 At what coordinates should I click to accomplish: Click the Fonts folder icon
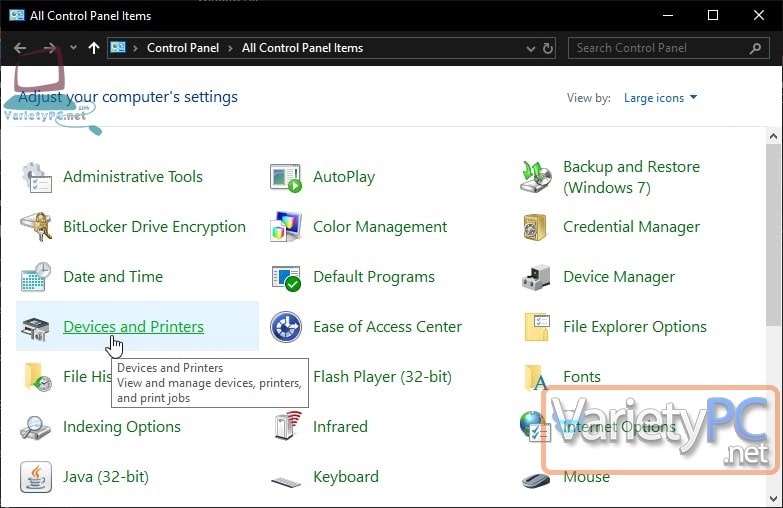[x=536, y=378]
